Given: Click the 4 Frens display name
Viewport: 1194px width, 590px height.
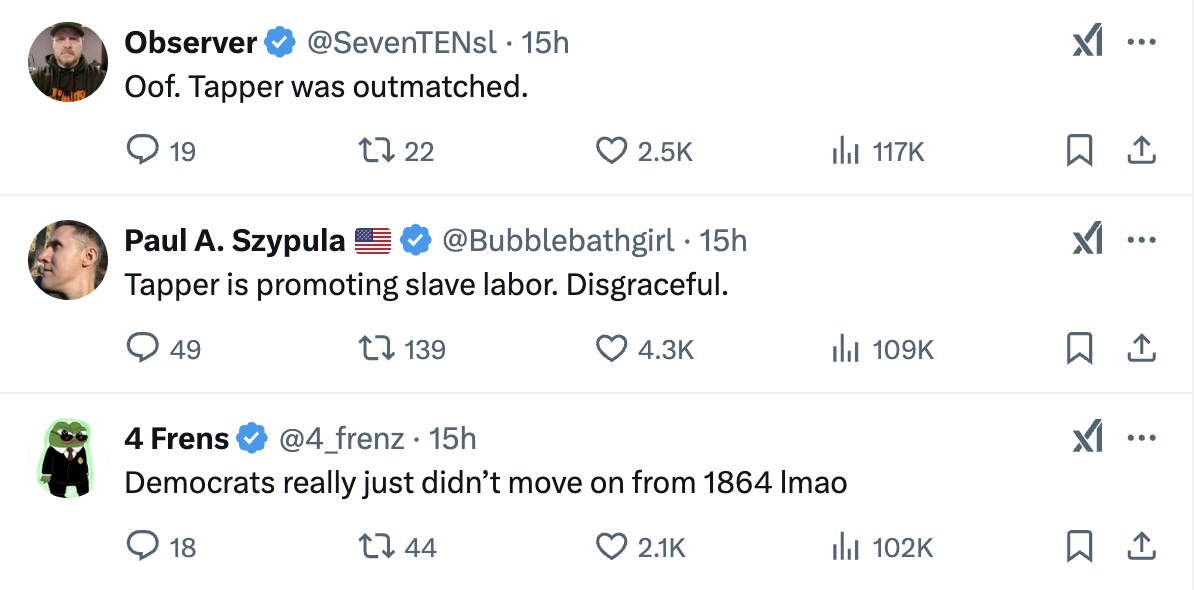Looking at the screenshot, I should click(177, 438).
